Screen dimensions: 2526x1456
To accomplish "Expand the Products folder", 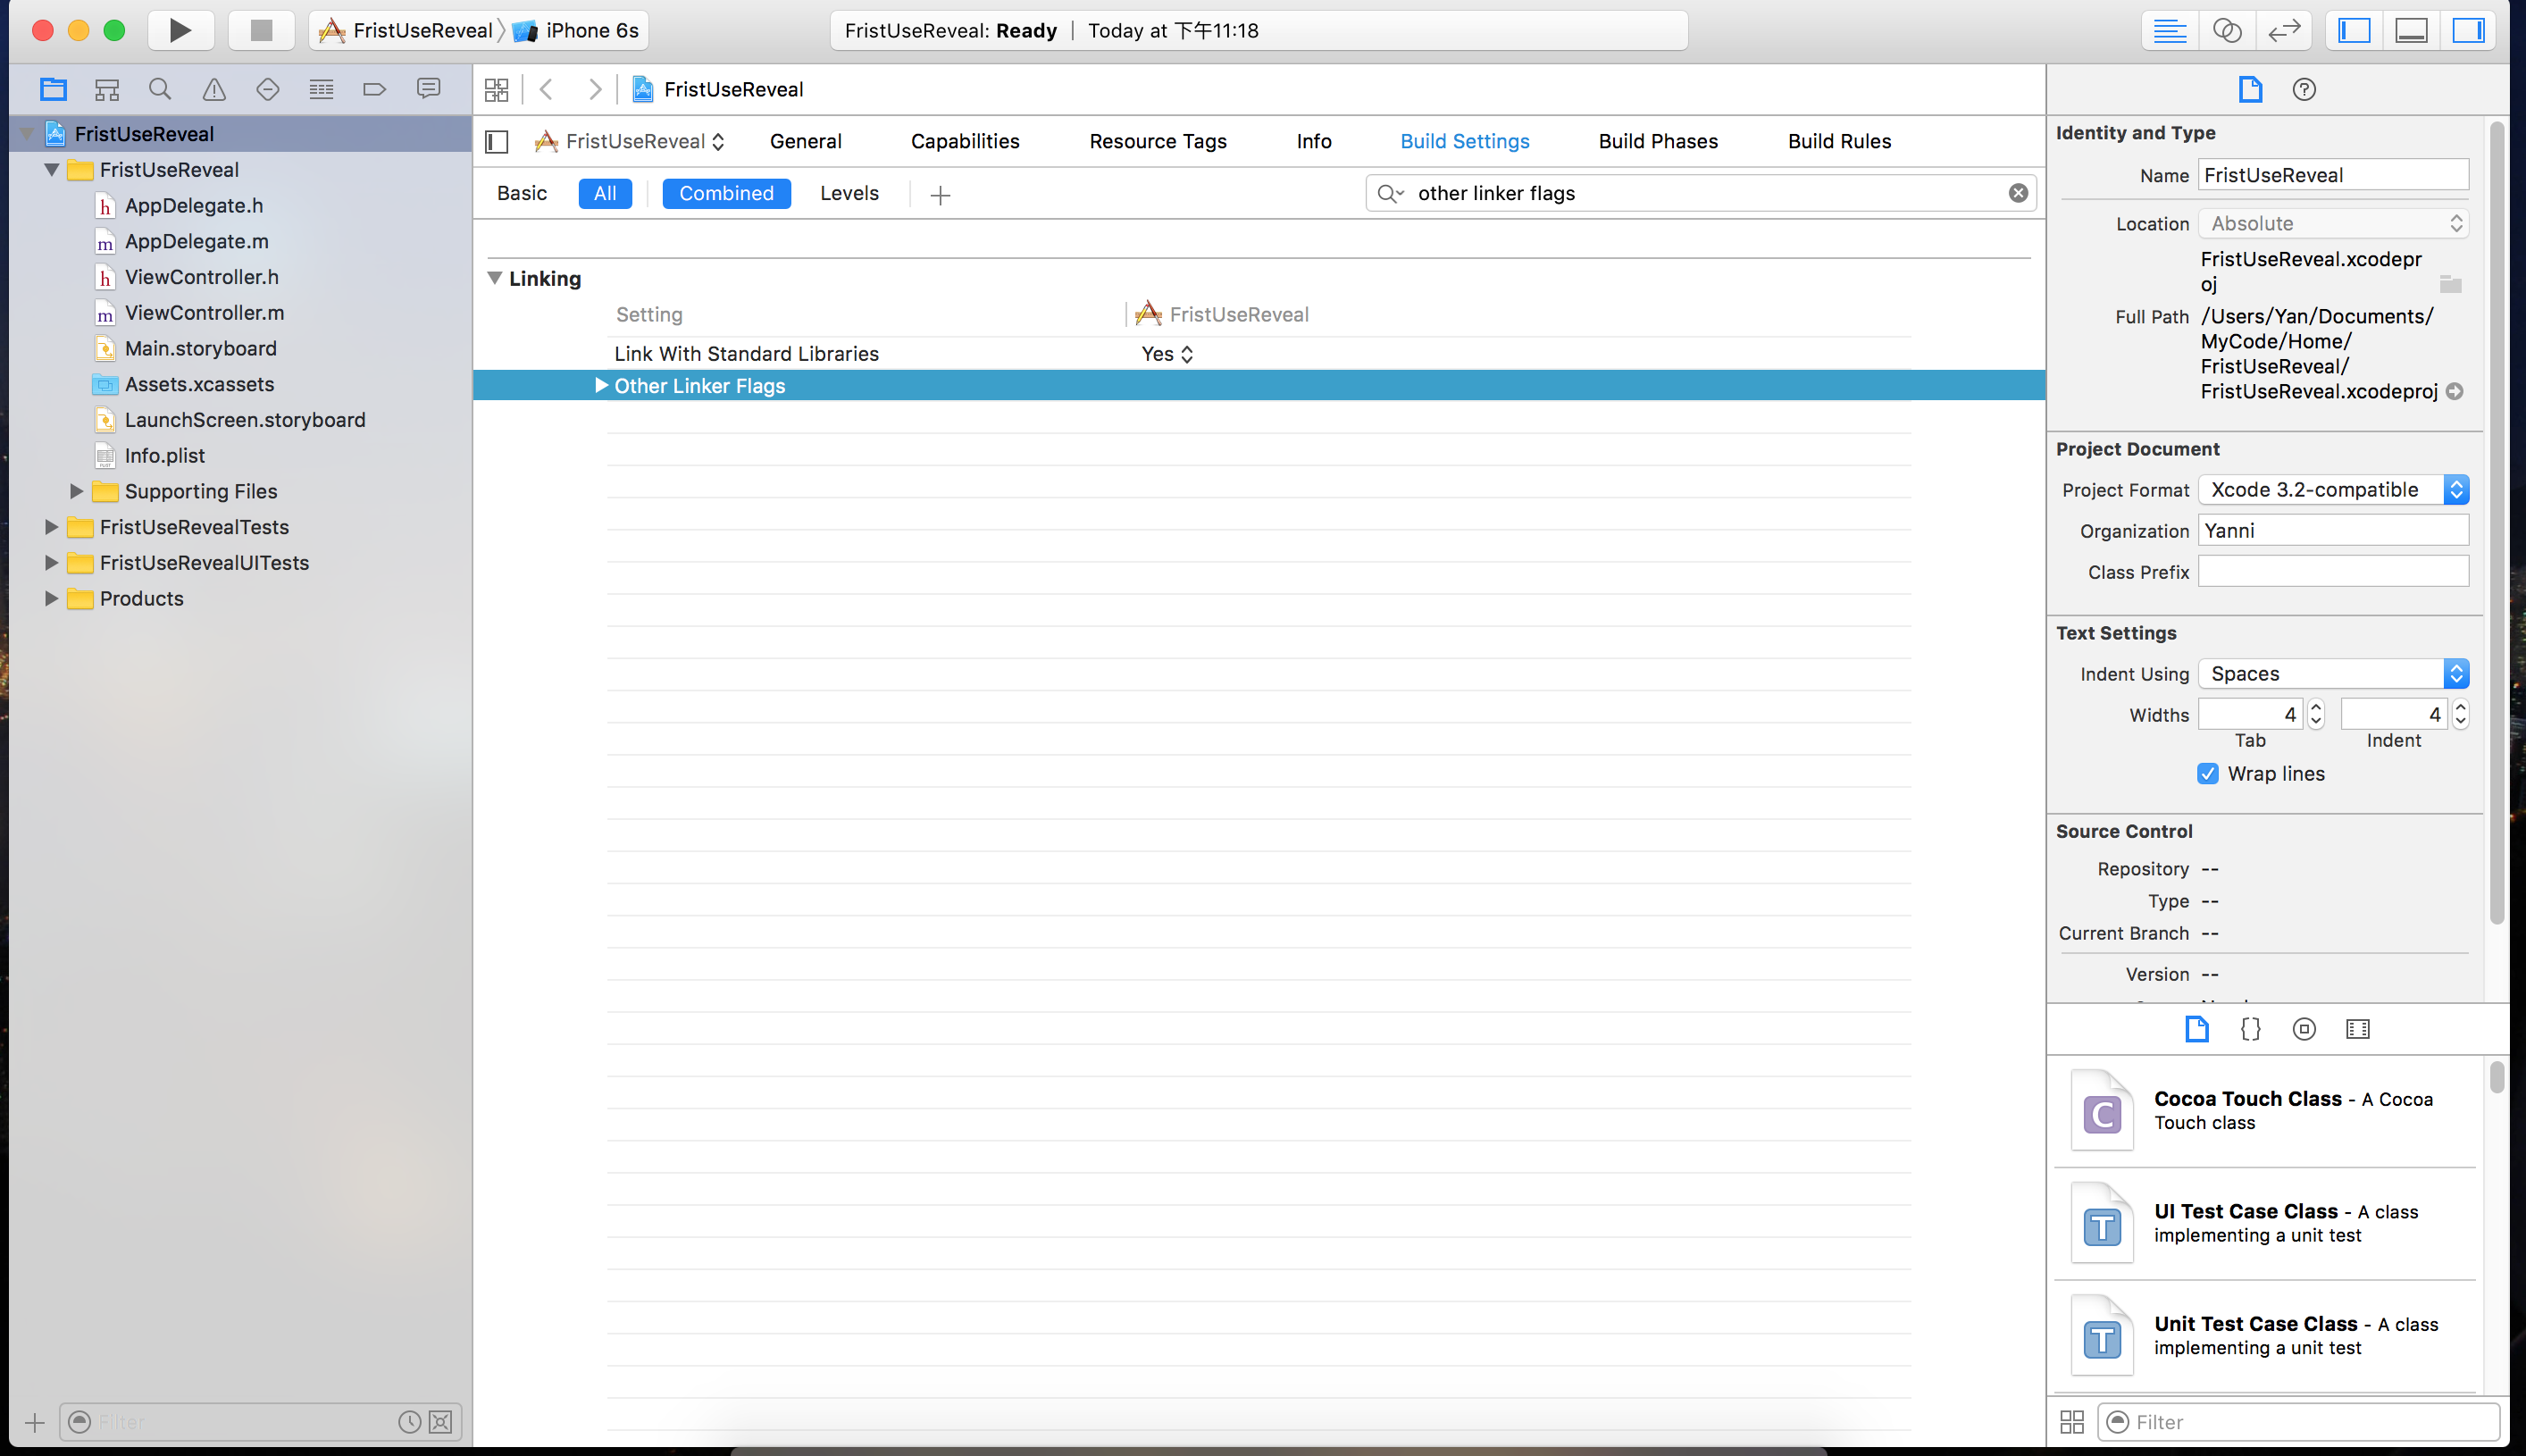I will pos(51,598).
